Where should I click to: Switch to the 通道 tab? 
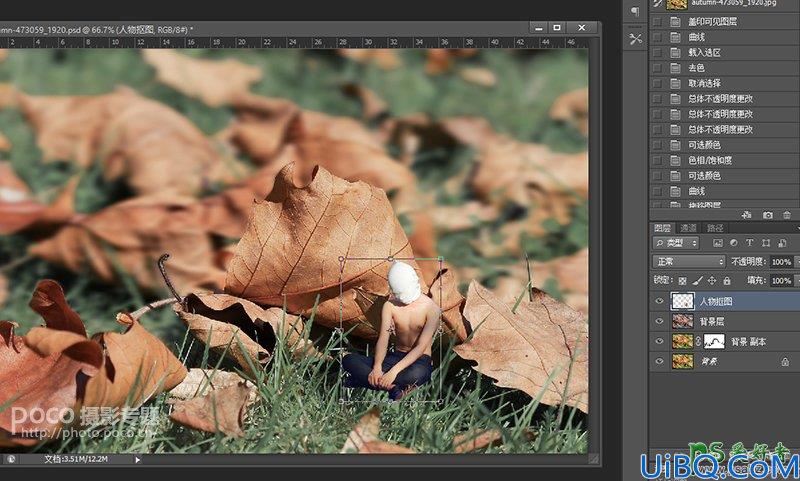[x=688, y=228]
